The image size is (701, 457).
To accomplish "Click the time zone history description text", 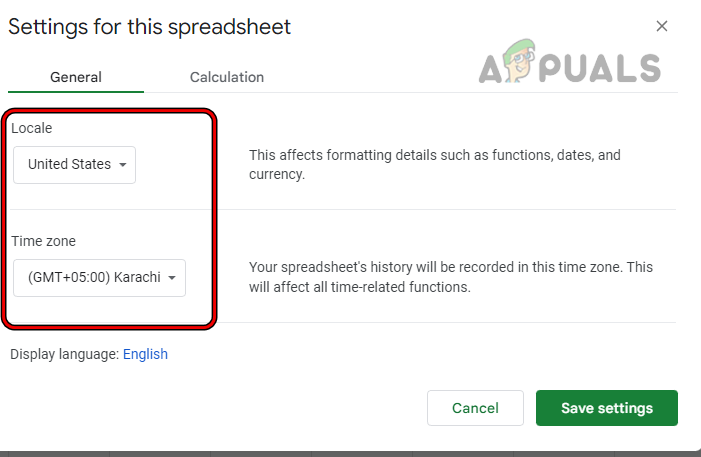I will (x=450, y=277).
